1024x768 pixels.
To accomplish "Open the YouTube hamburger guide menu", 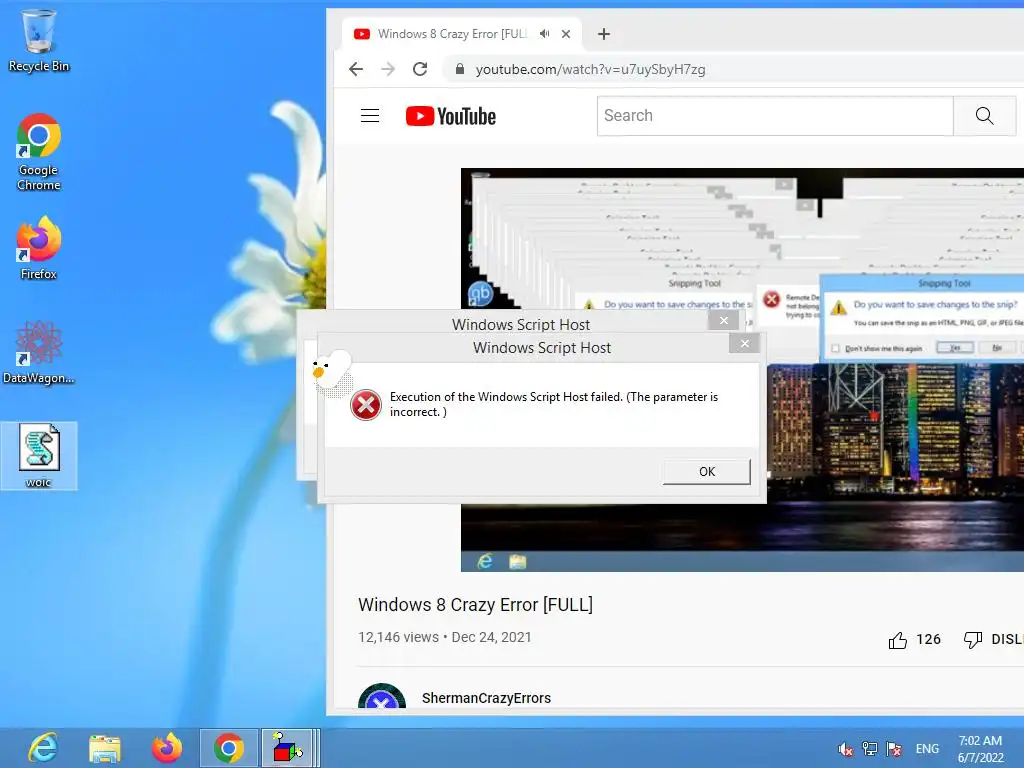I will point(370,116).
